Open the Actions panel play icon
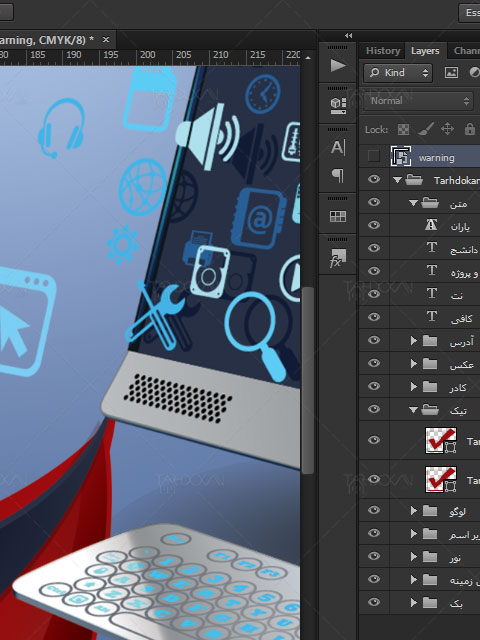Screen dimensions: 480x640 click(x=338, y=65)
